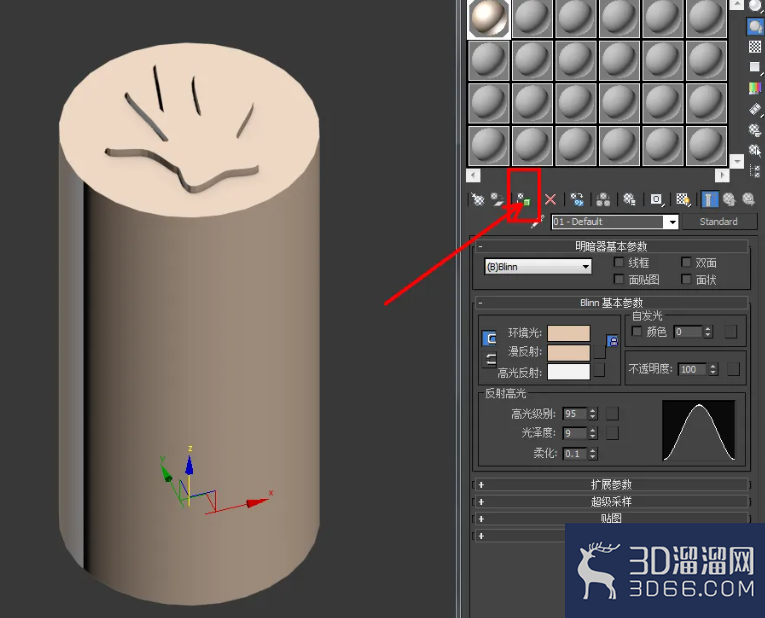The image size is (765, 618).
Task: Toggle the Backlight icon
Action: pos(755,26)
